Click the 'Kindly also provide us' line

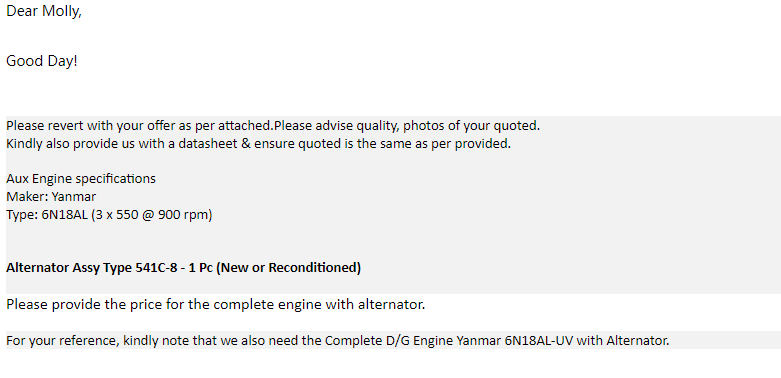click(259, 144)
